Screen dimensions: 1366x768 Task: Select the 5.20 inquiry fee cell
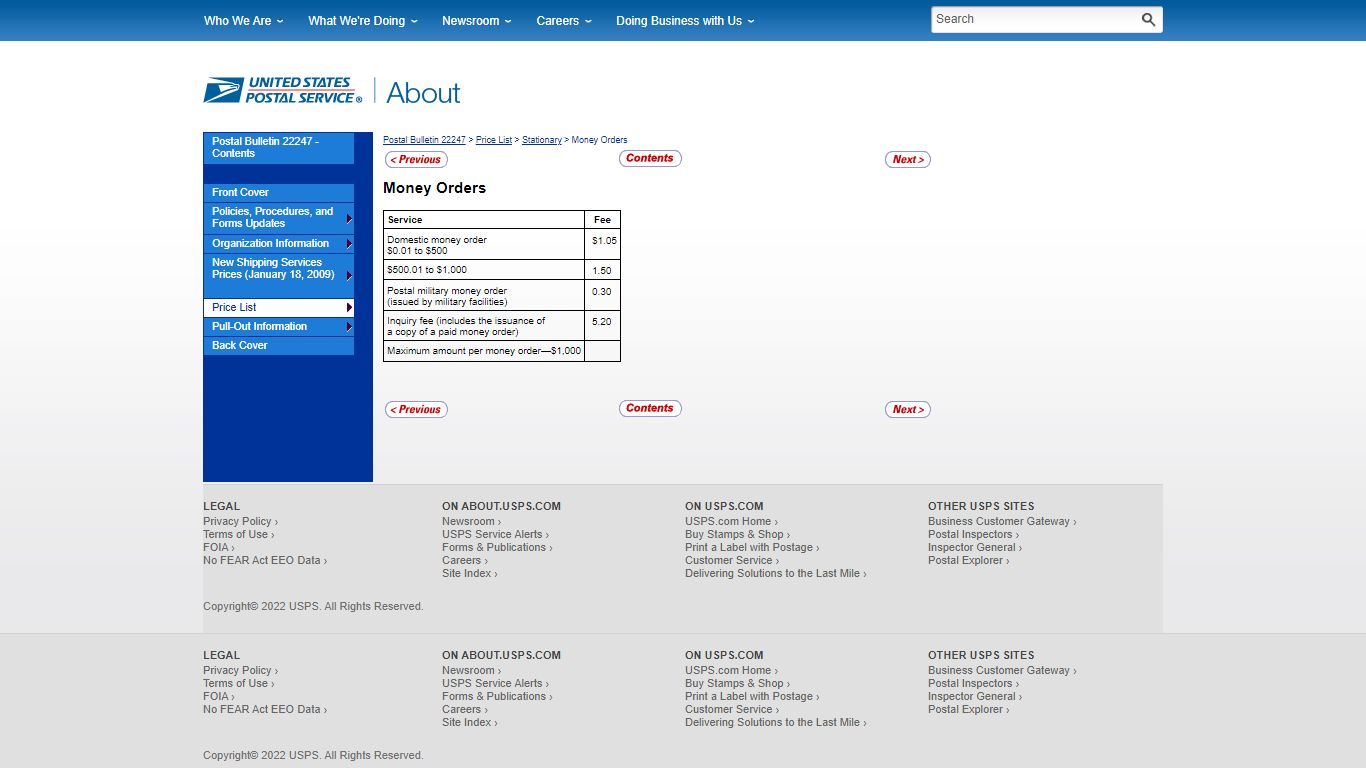603,326
